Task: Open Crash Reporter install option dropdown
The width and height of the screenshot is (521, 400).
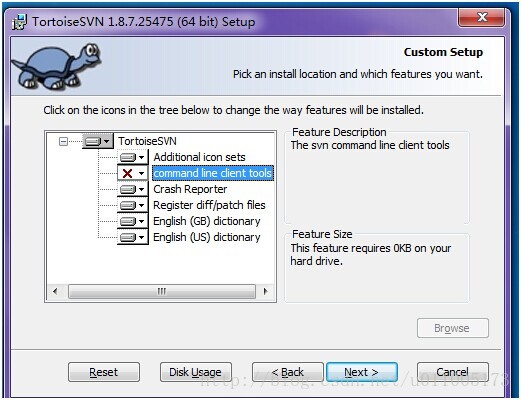Action: click(133, 189)
